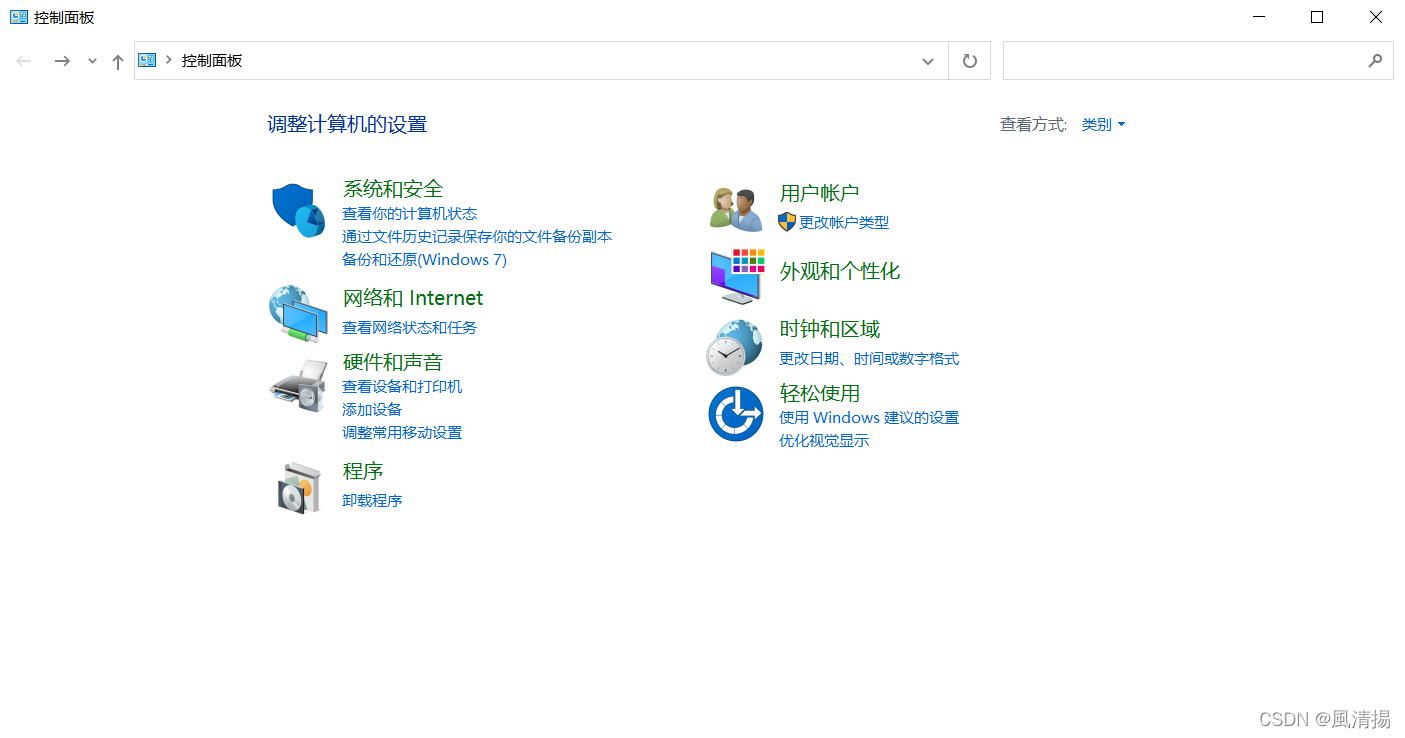
Task: Expand the address bar root chevron
Action: coord(169,60)
